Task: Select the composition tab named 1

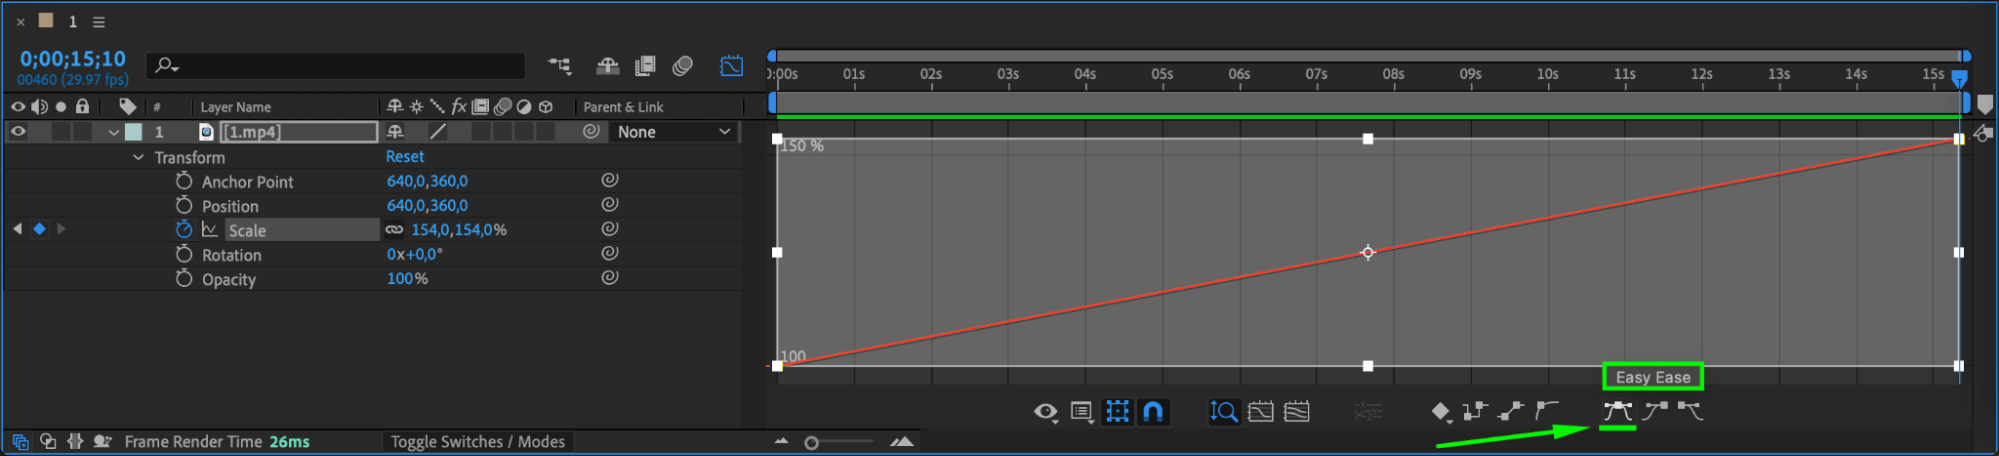Action: coord(72,21)
